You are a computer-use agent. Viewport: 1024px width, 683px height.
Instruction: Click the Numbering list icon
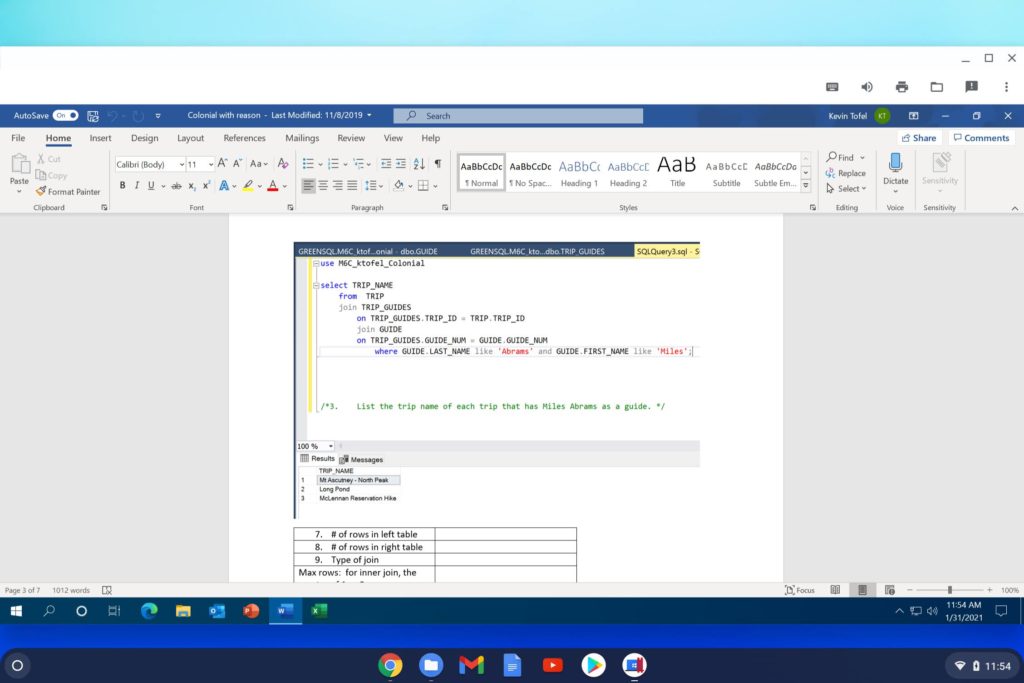333,164
